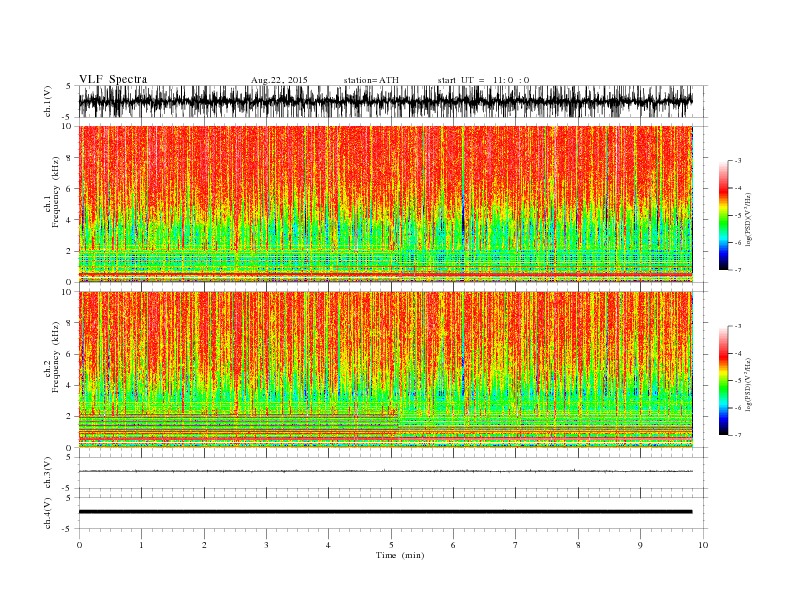
Task: Click the log(PSD) label beside the ch.2 color bar
Action: pyautogui.click(x=748, y=384)
